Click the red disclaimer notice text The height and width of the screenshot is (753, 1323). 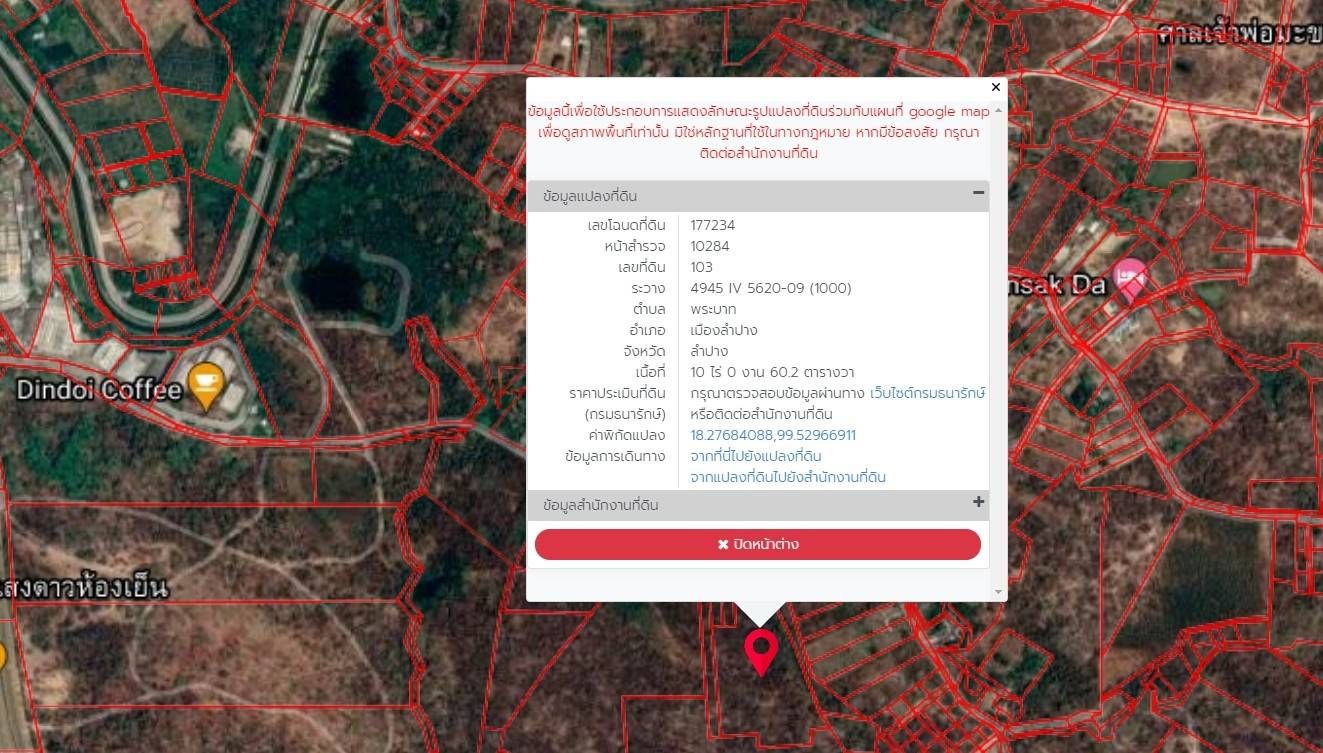[758, 132]
